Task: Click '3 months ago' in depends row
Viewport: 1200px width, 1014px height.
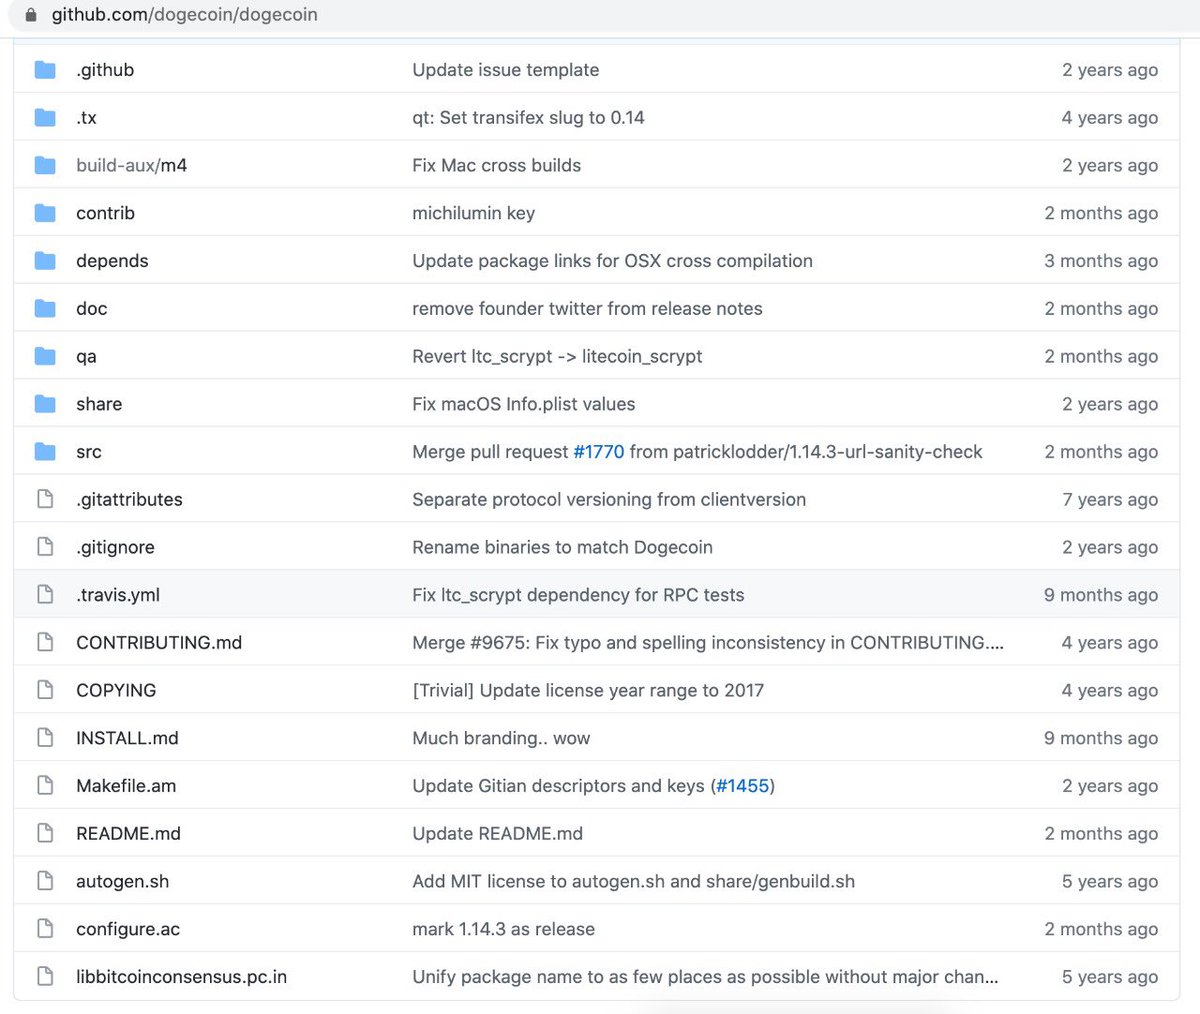Action: click(1101, 261)
